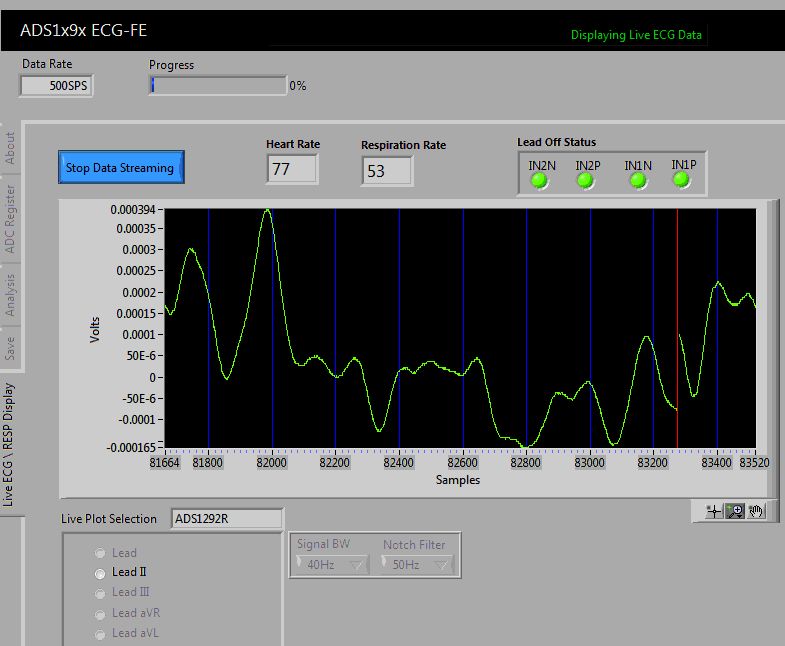Viewport: 785px width, 646px height.
Task: Select the Lead III radio option
Action: [x=100, y=593]
